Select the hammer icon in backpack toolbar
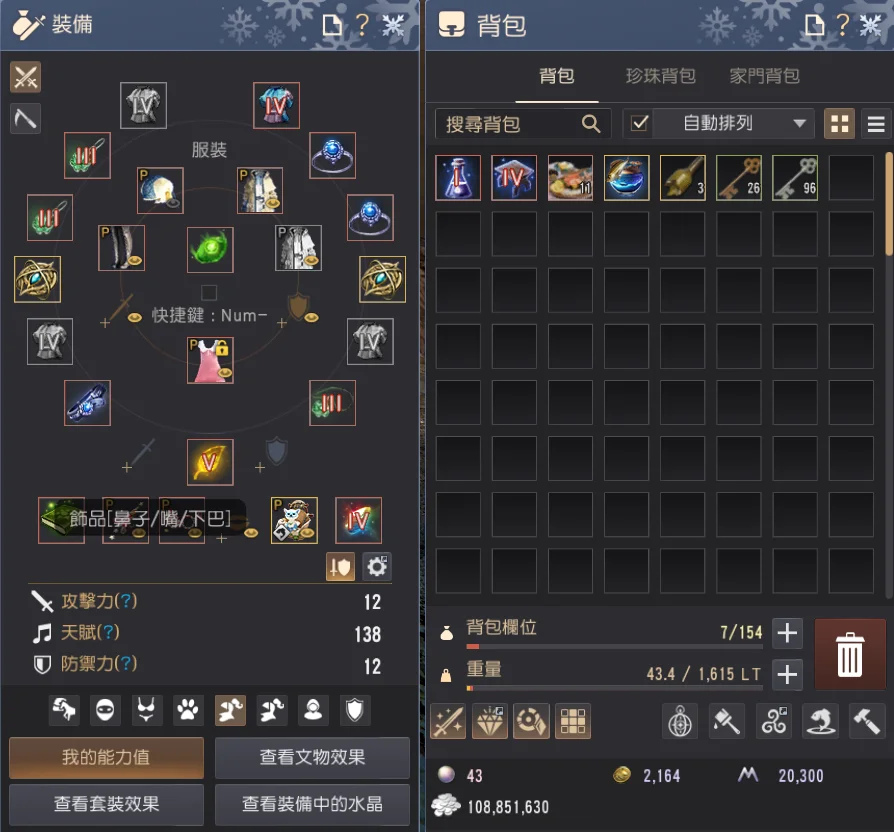 coord(867,721)
